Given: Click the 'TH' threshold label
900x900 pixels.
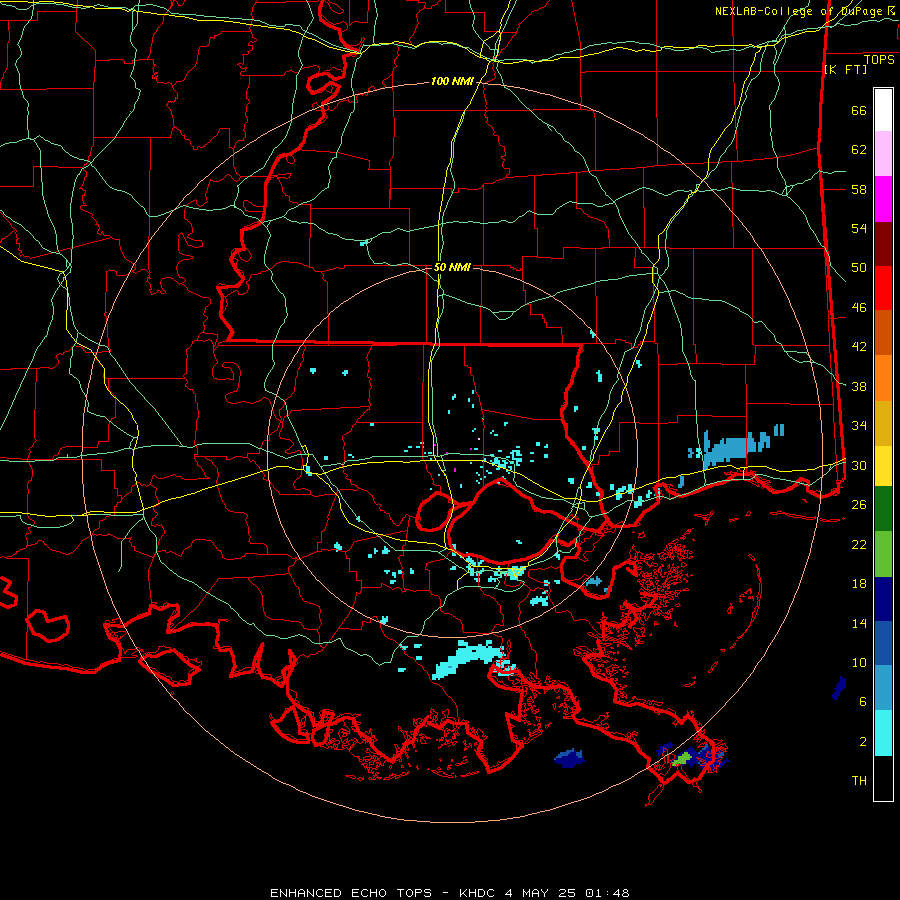Looking at the screenshot, I should (859, 781).
